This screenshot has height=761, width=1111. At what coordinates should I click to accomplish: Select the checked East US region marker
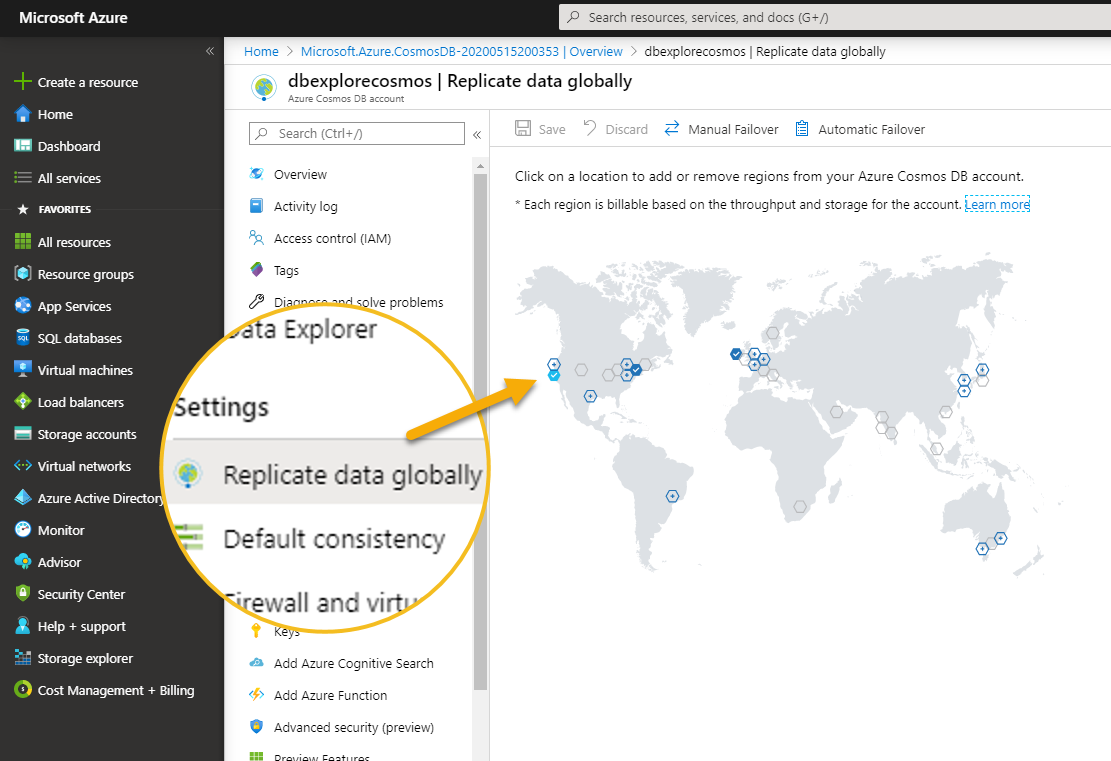point(636,369)
